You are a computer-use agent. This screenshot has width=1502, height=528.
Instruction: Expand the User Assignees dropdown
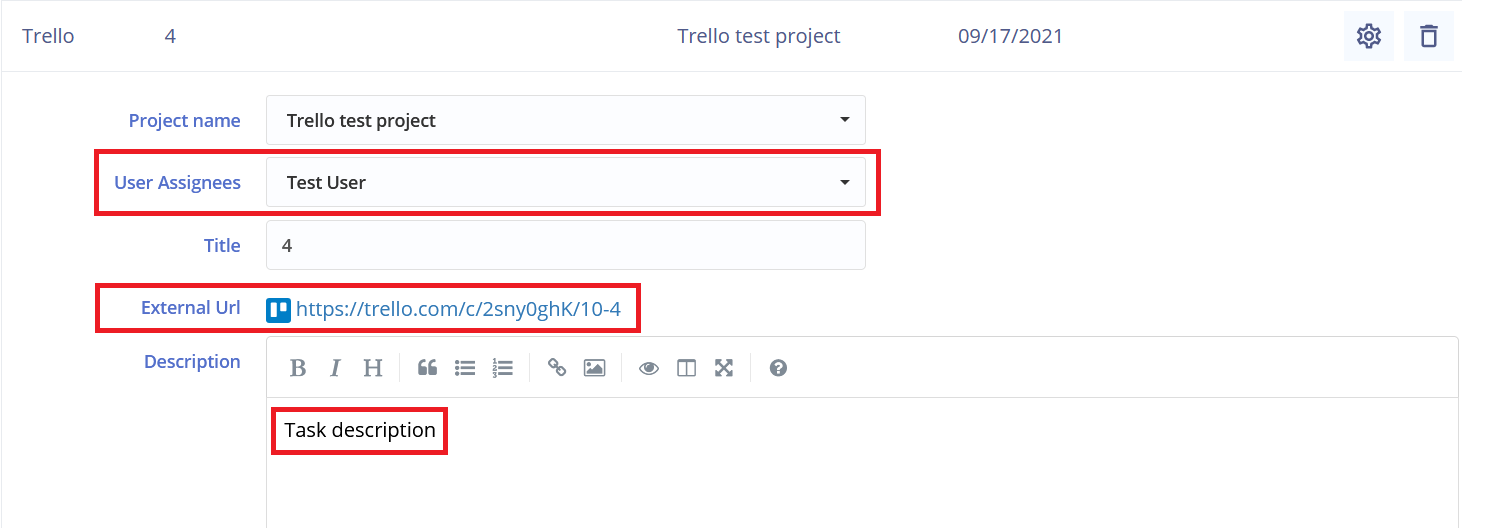tap(566, 182)
